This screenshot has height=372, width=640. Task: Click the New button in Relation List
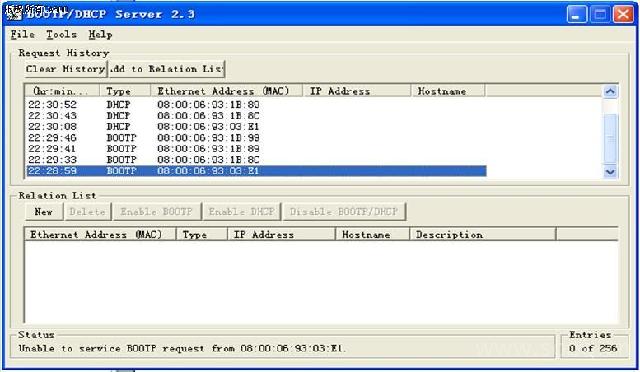pyautogui.click(x=44, y=212)
